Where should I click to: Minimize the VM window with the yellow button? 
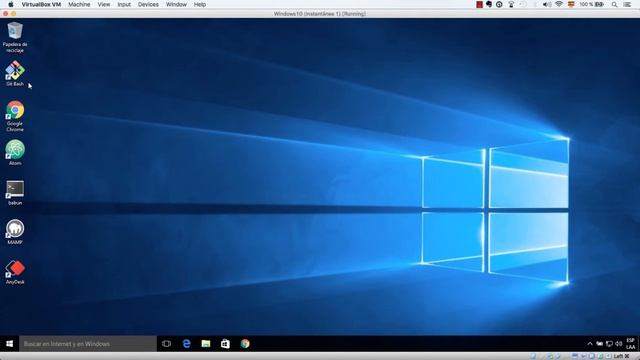(13, 13)
